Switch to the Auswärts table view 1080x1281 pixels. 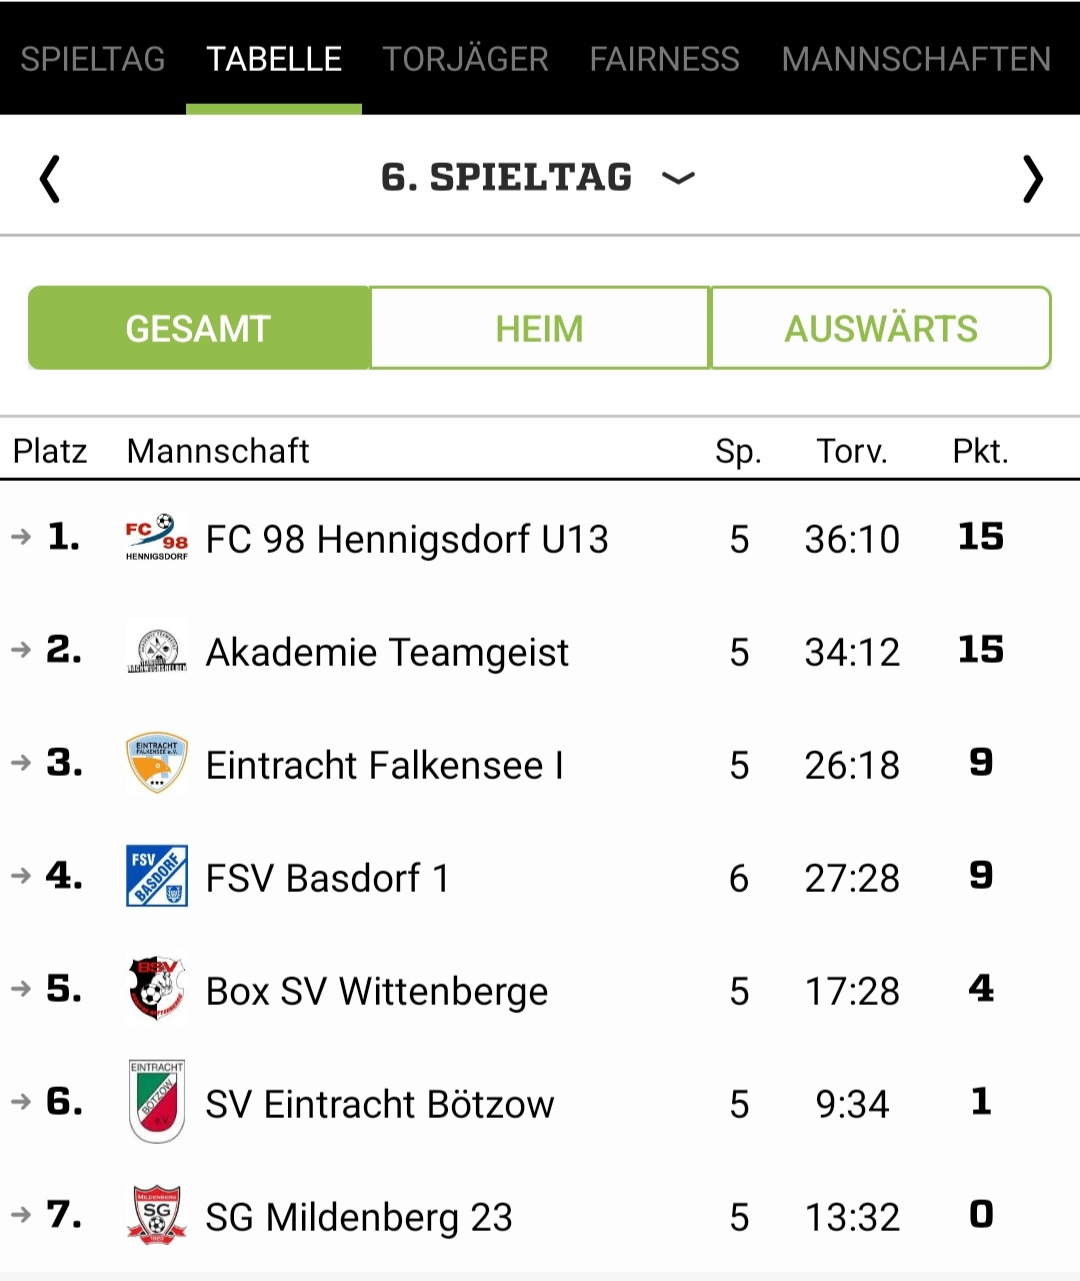click(880, 328)
